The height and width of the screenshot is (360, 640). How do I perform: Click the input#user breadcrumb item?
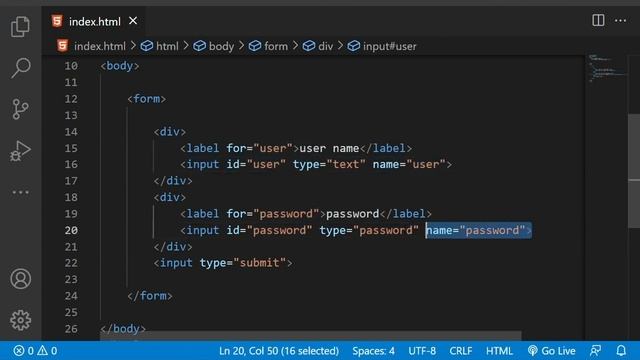(382, 46)
